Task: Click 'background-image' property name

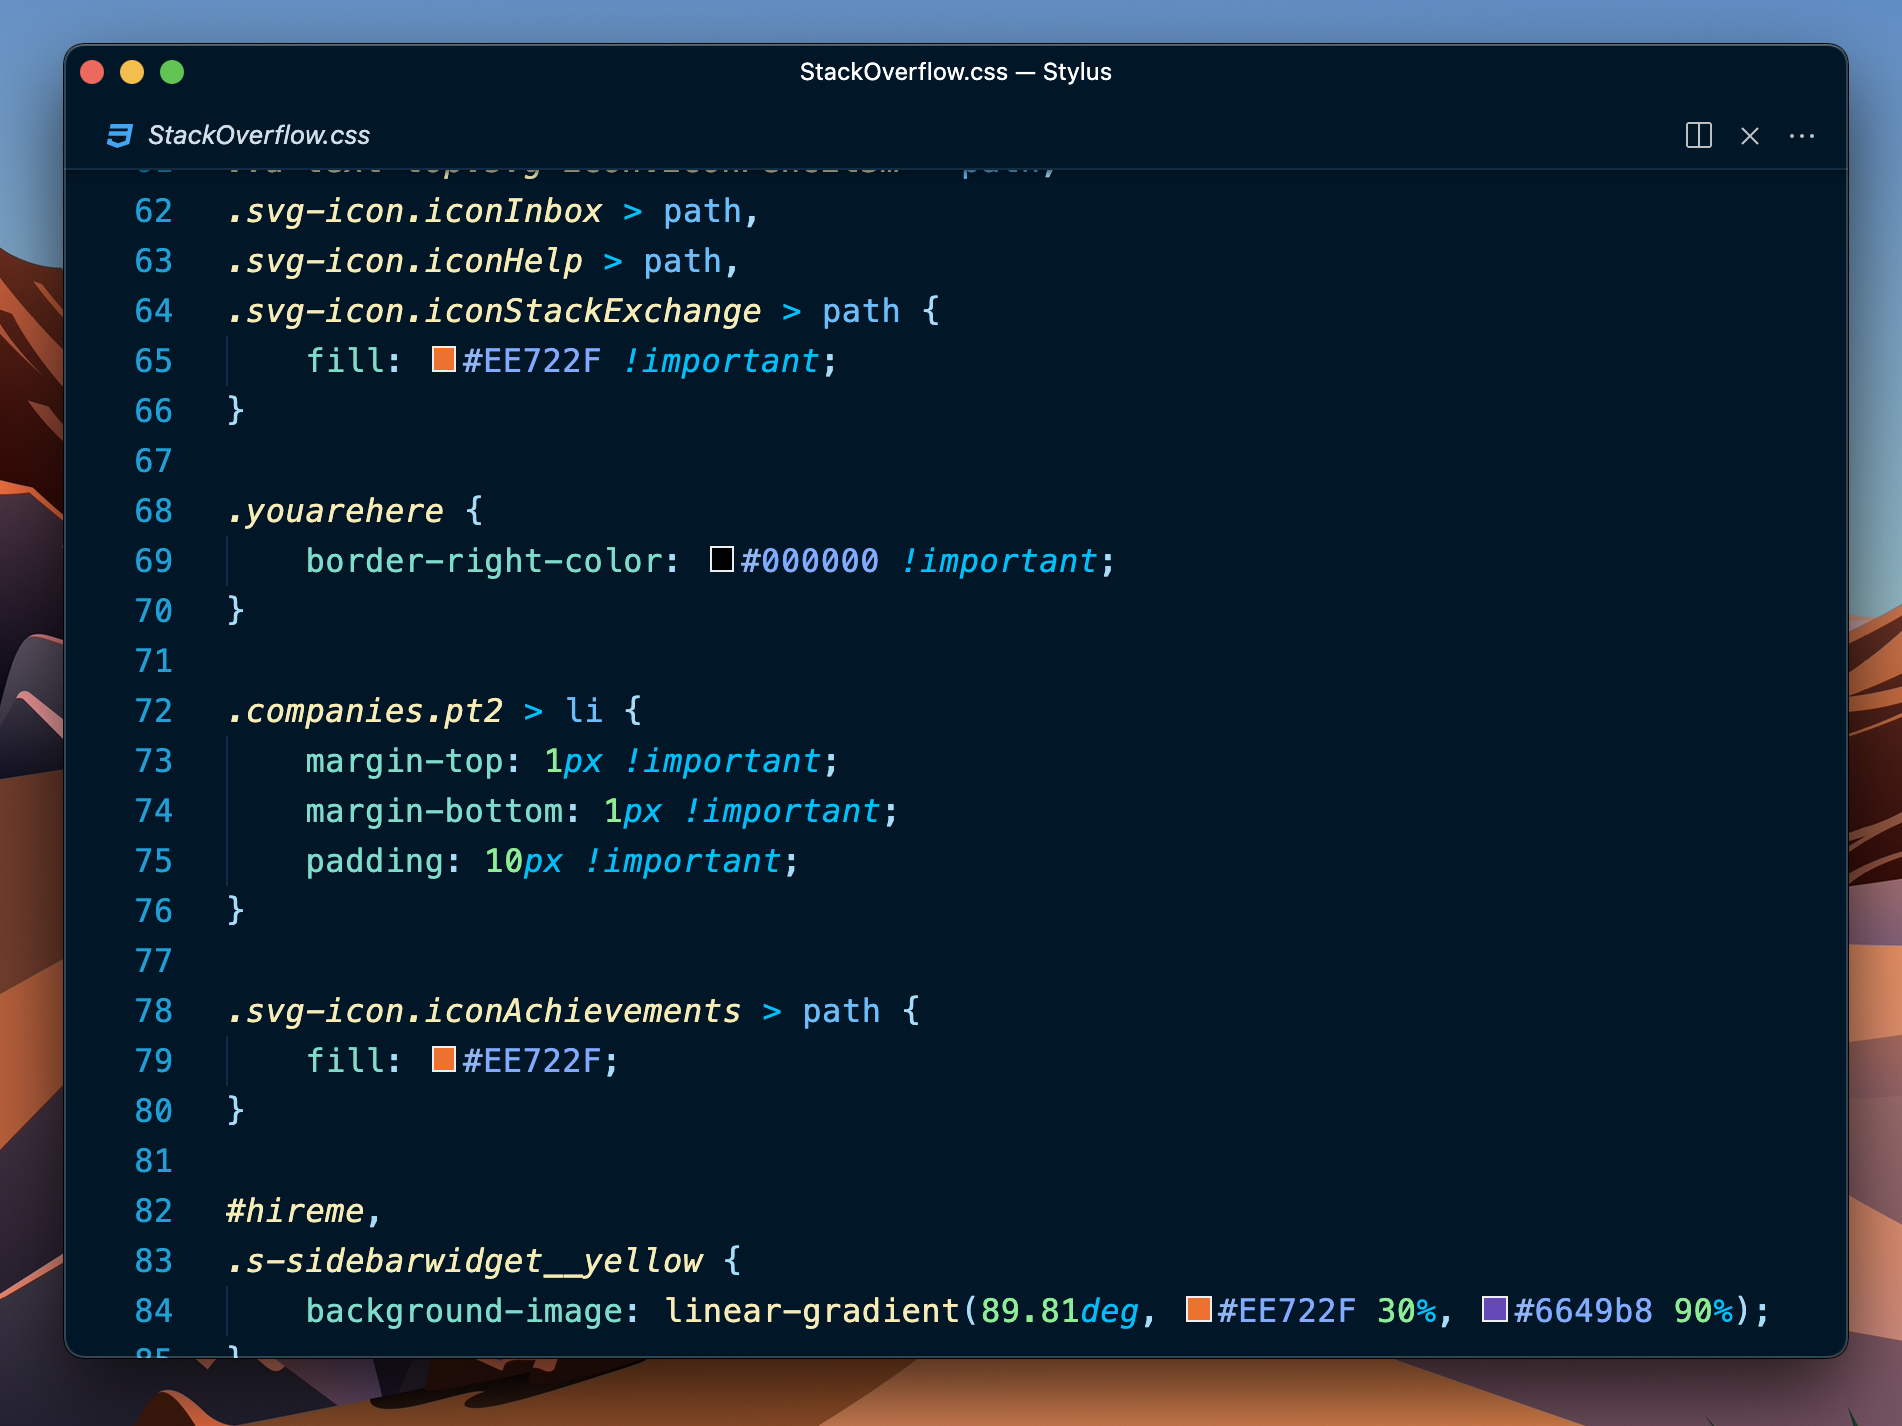Action: 464,1311
